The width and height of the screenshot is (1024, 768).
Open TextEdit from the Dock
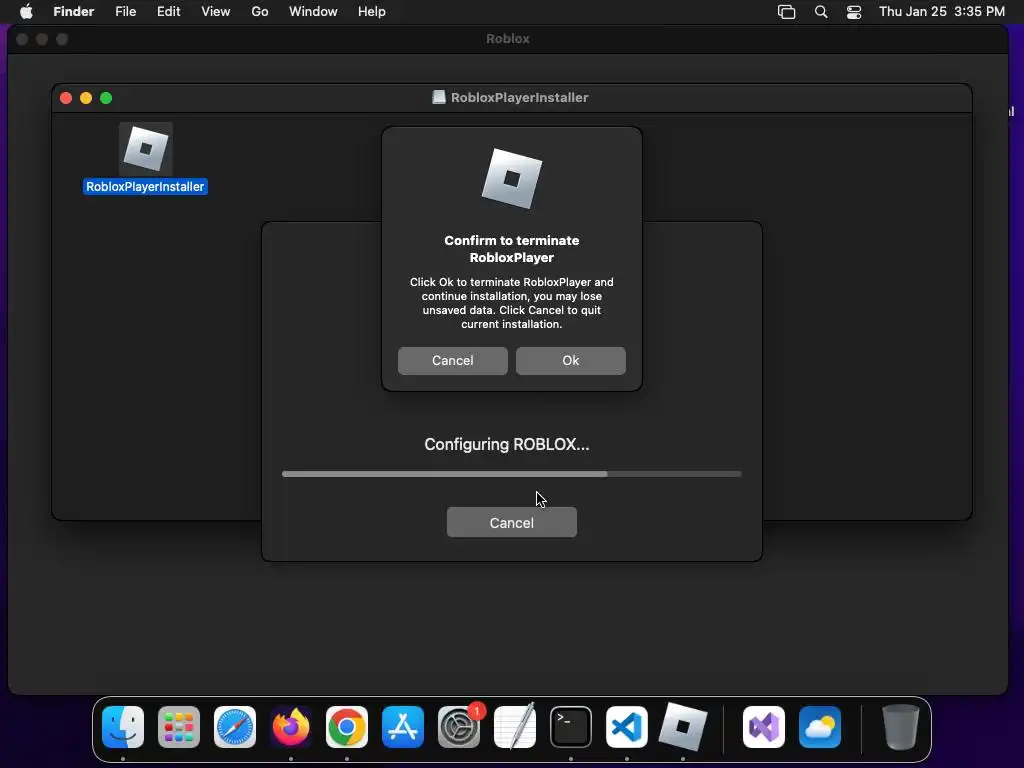tap(515, 727)
